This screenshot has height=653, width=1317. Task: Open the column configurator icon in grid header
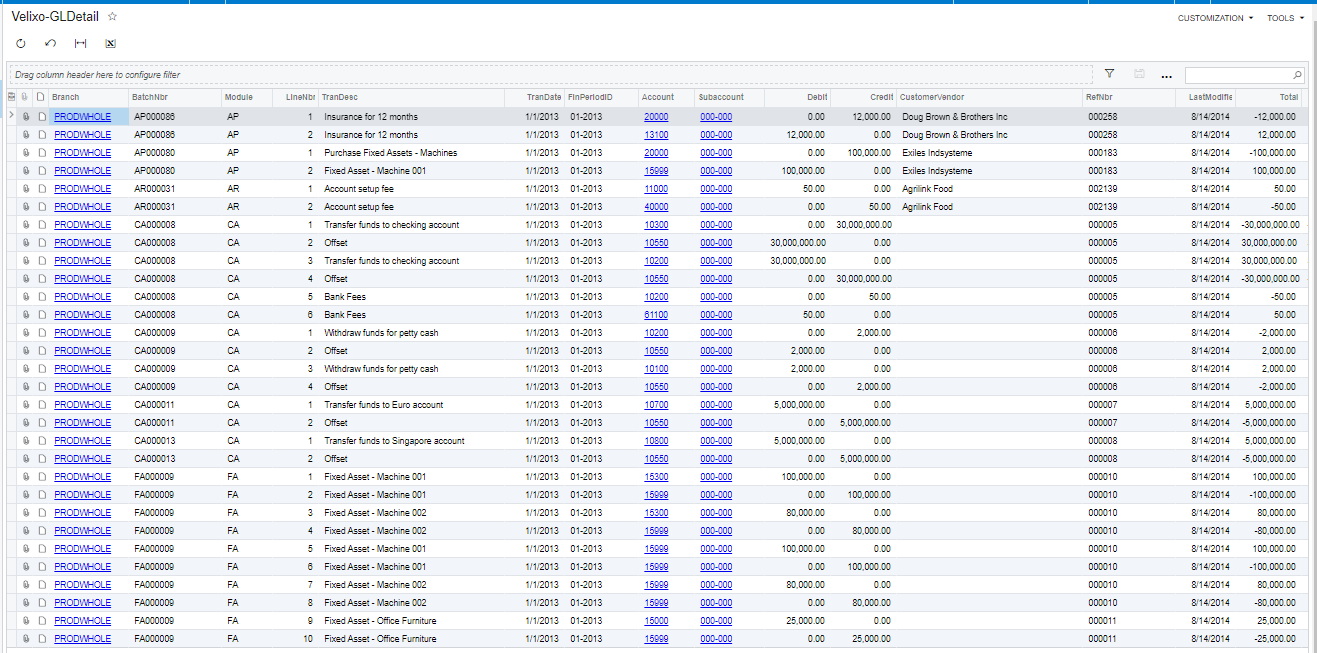coord(11,97)
